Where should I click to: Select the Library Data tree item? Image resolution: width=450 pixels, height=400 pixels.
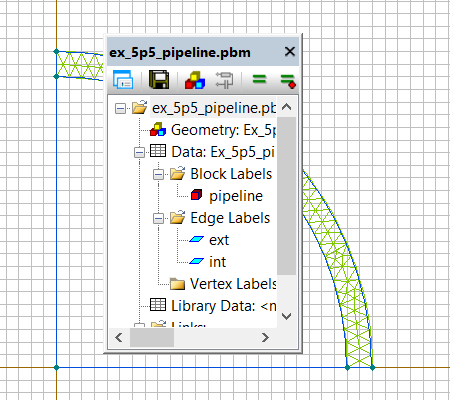[223, 306]
